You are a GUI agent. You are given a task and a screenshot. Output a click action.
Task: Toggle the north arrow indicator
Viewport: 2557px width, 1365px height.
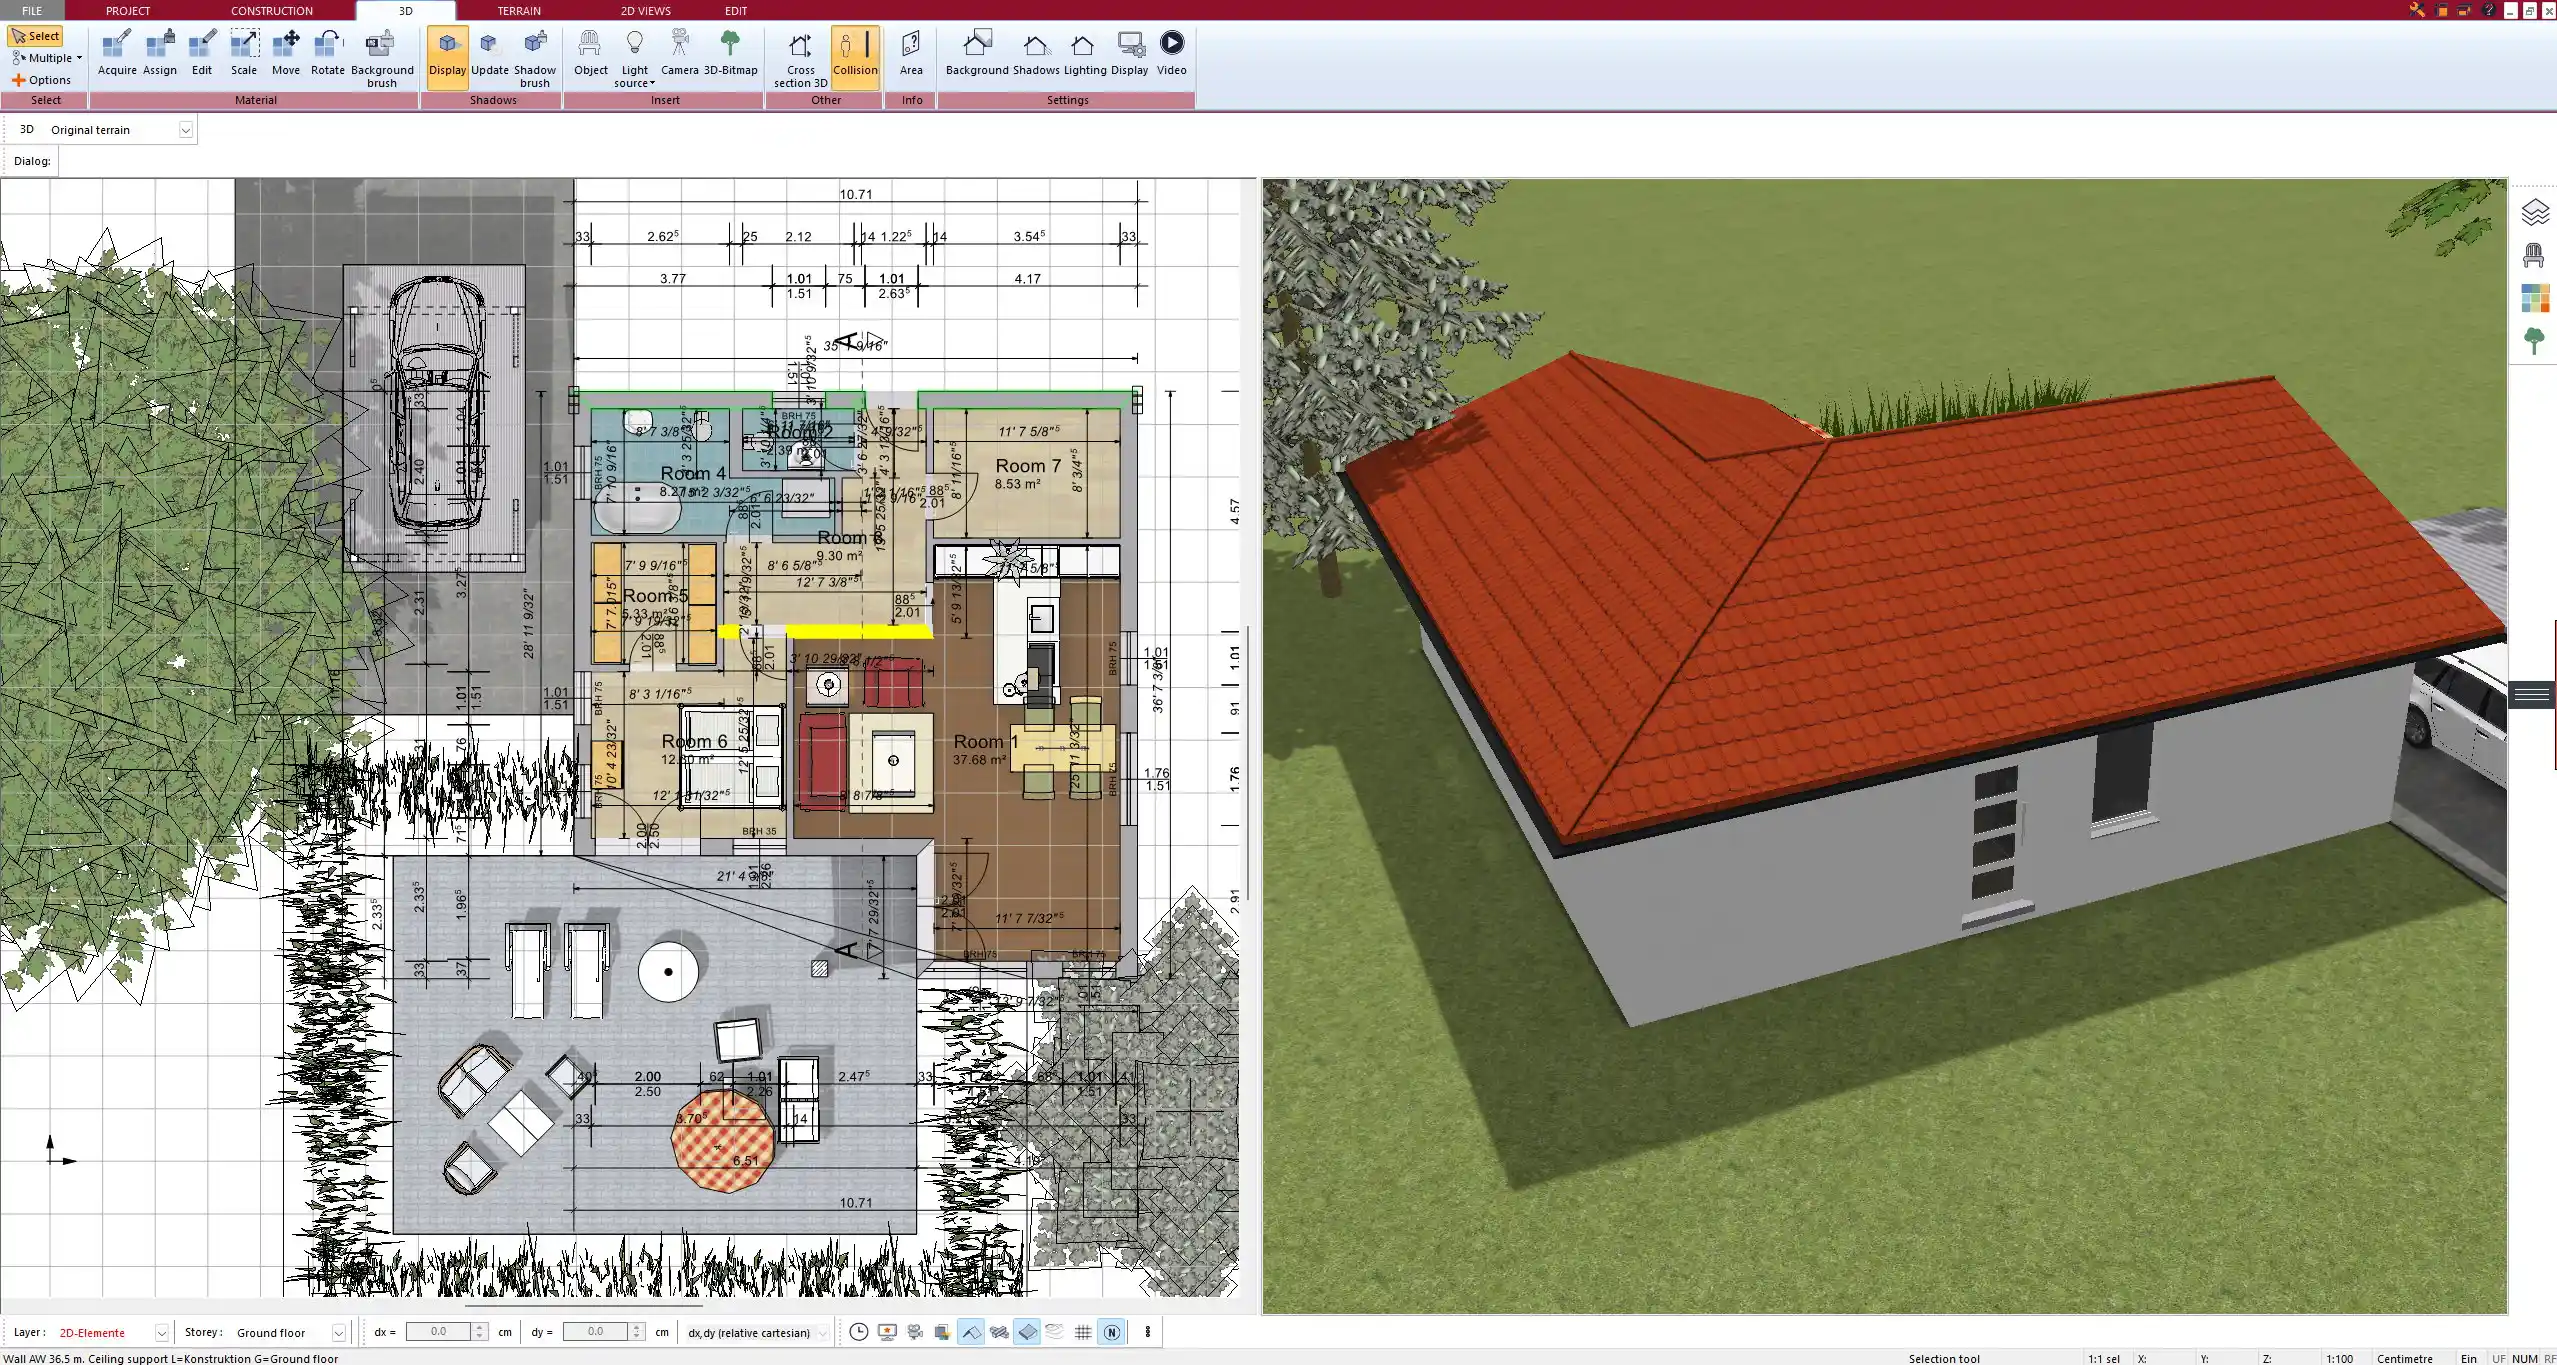coord(1111,1332)
